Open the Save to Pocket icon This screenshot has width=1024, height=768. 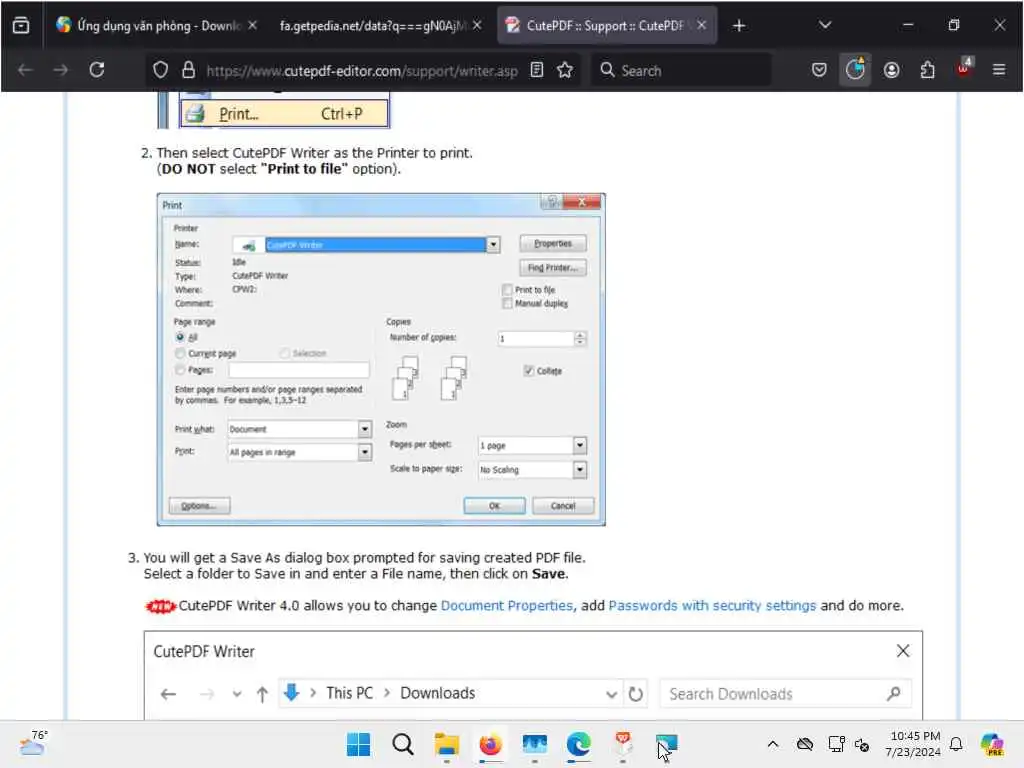tap(819, 70)
